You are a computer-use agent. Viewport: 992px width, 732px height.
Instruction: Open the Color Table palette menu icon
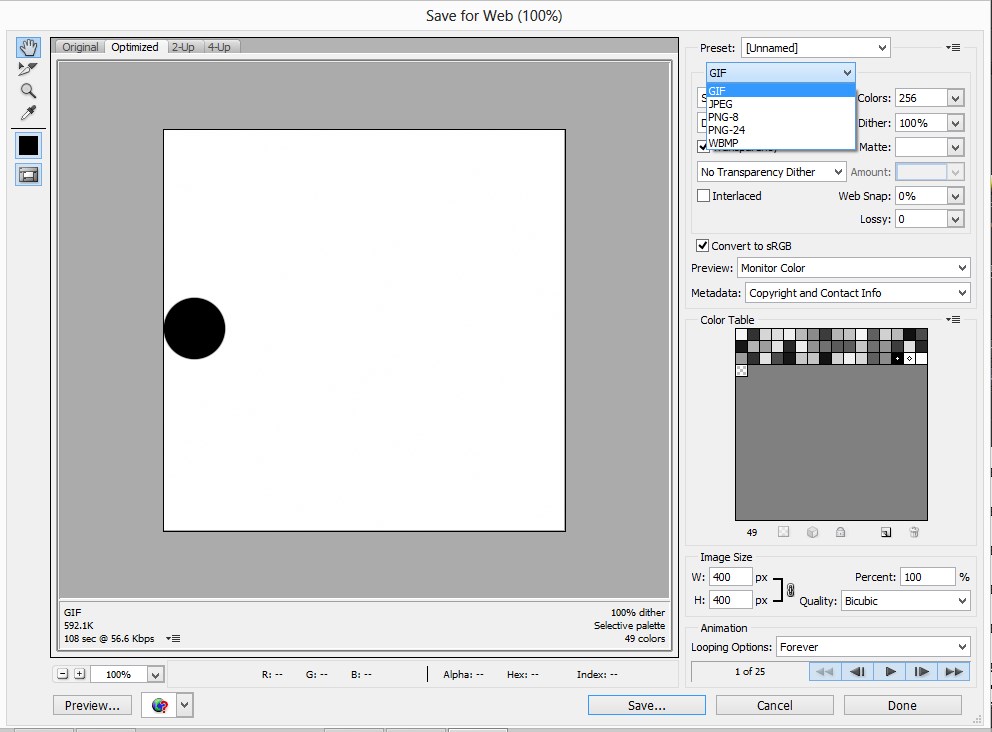coord(953,319)
